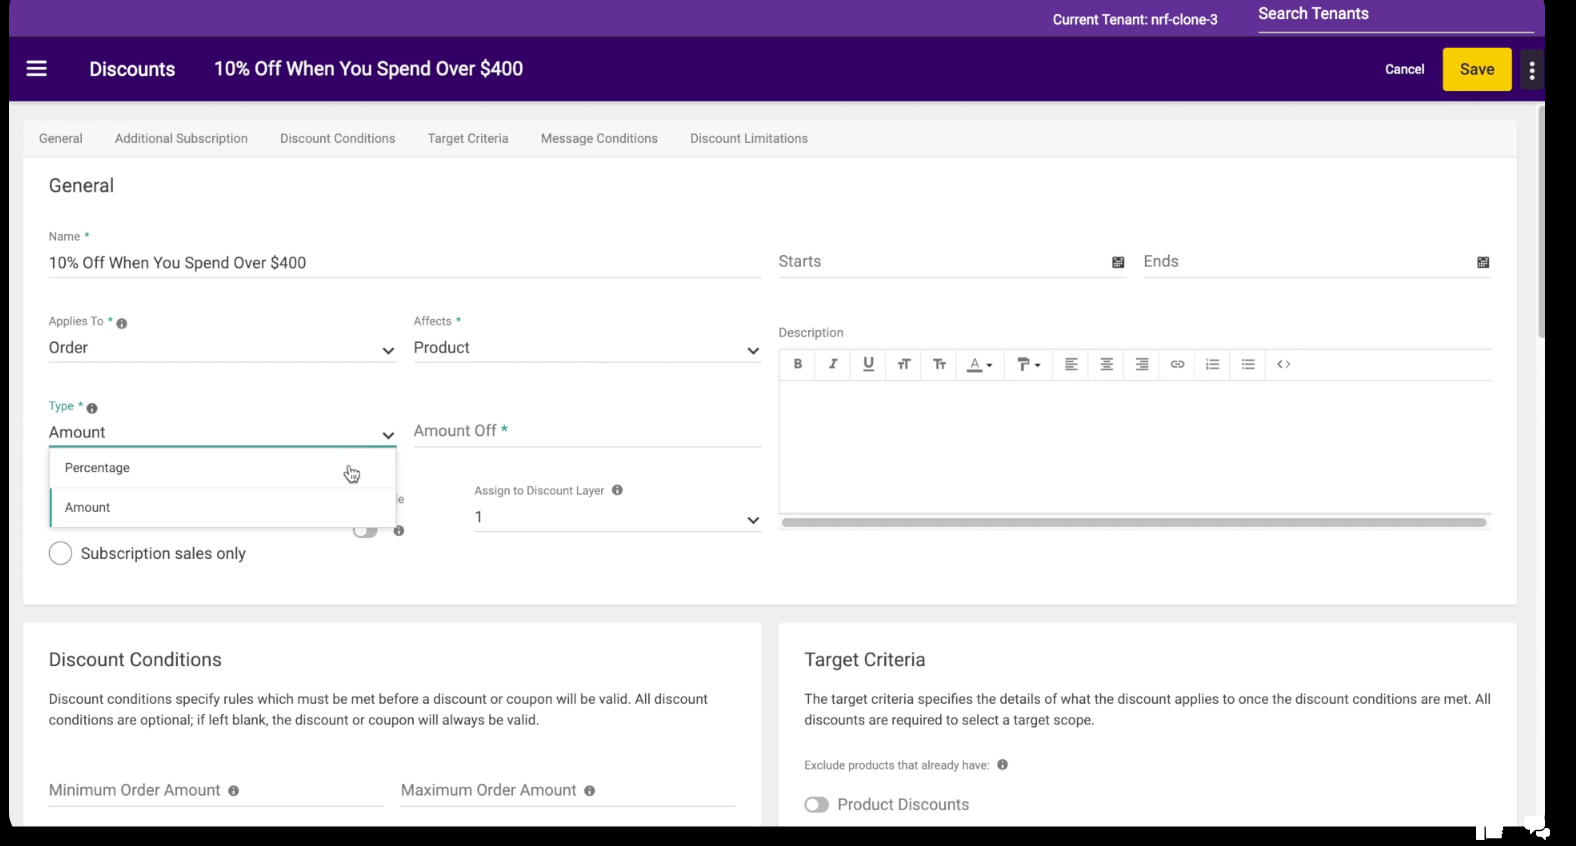The image size is (1576, 846).
Task: Switch Description editor to code view
Action: [1283, 364]
